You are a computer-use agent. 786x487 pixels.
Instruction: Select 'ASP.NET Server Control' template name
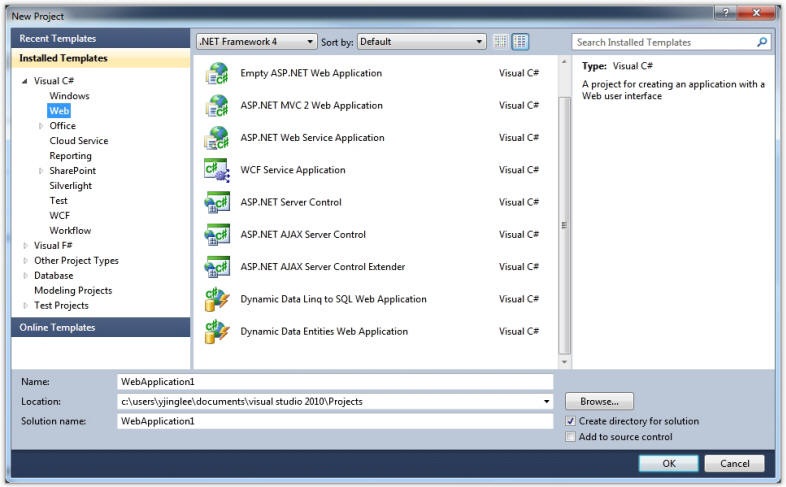(x=291, y=202)
